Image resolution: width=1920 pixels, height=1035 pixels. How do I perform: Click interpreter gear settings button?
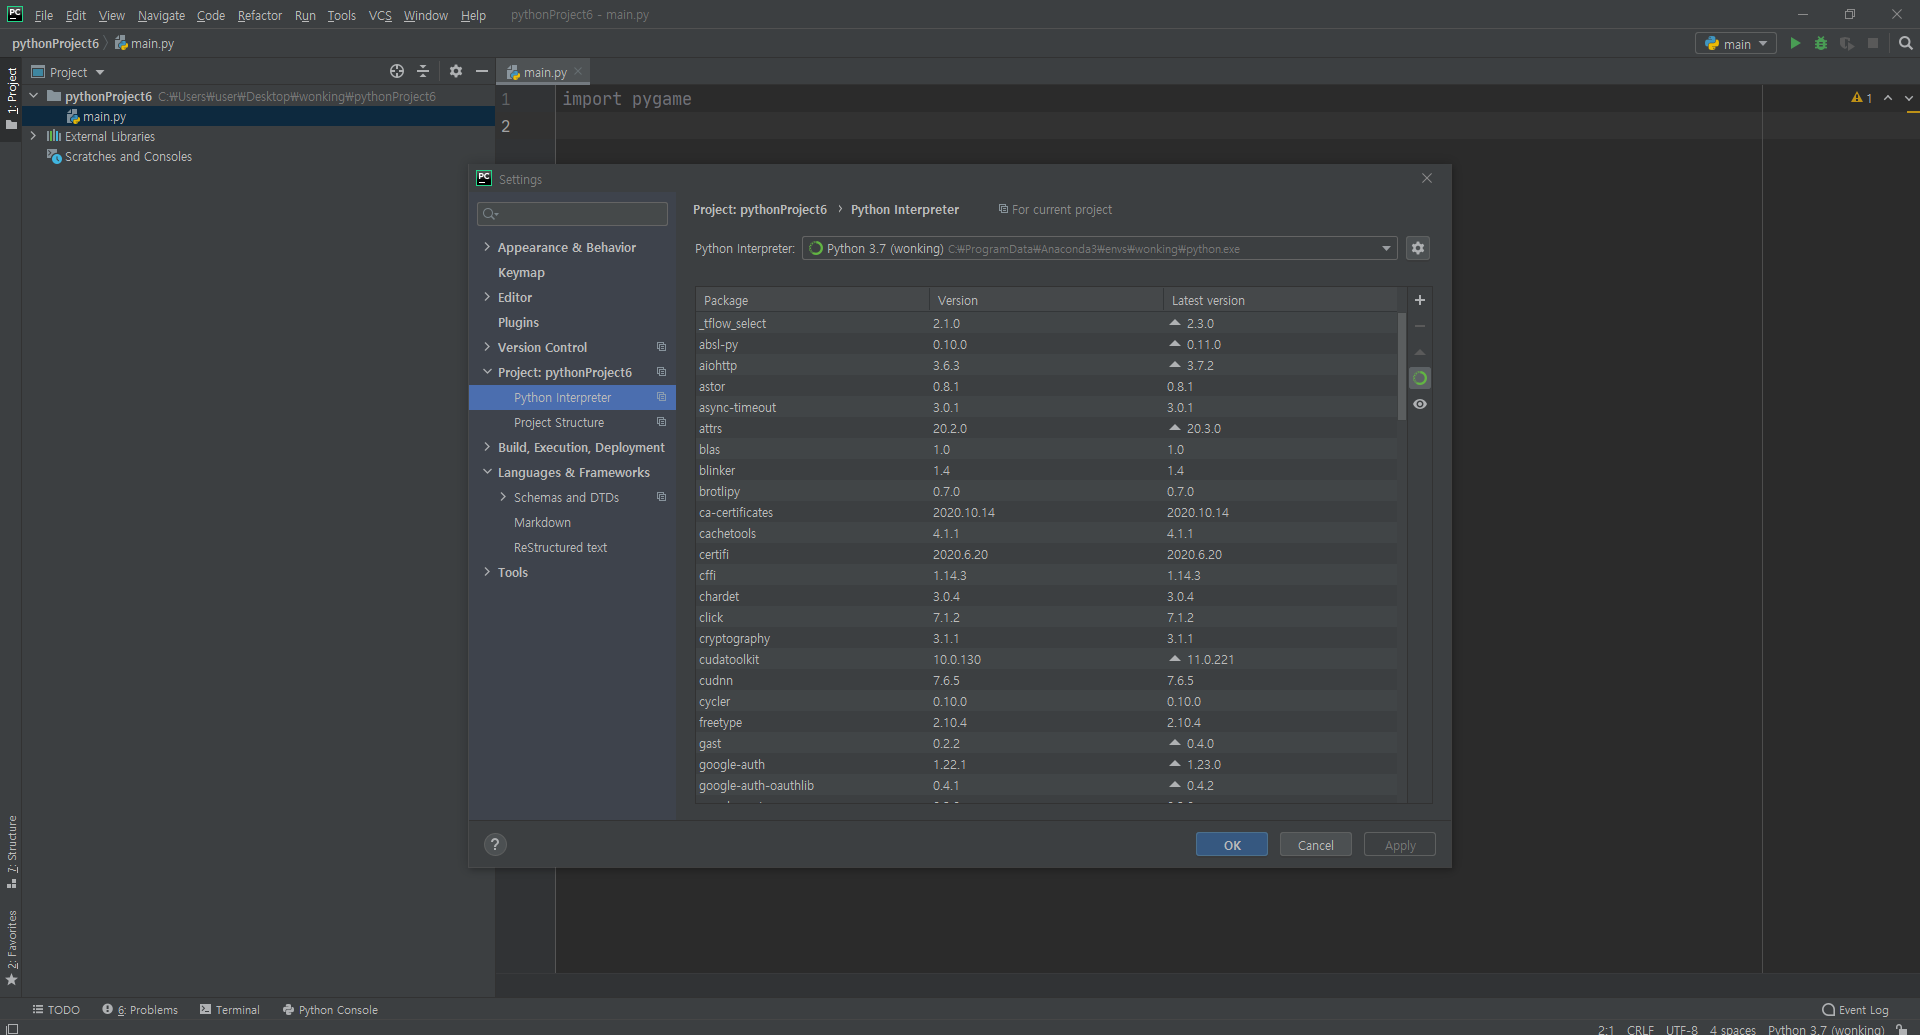point(1418,248)
